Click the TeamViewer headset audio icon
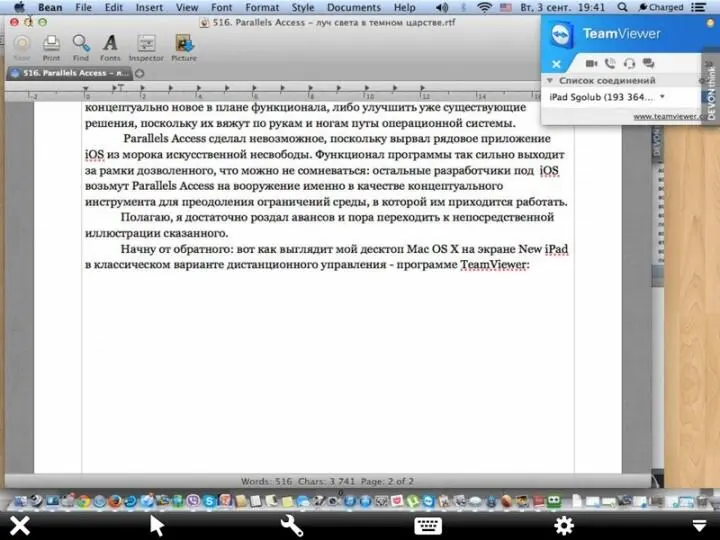 [x=630, y=63]
